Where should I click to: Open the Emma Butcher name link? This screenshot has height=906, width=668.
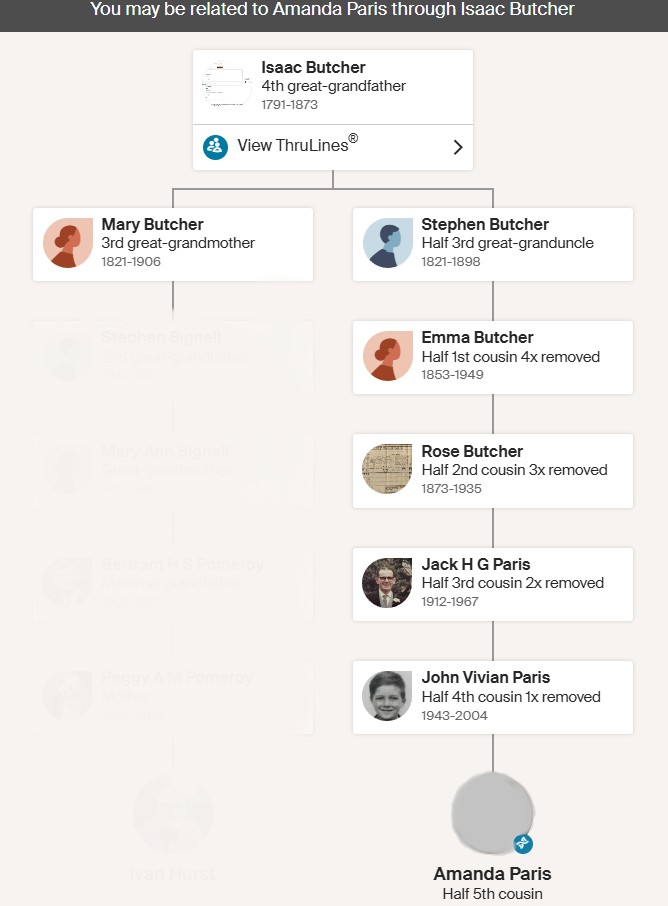[477, 338]
